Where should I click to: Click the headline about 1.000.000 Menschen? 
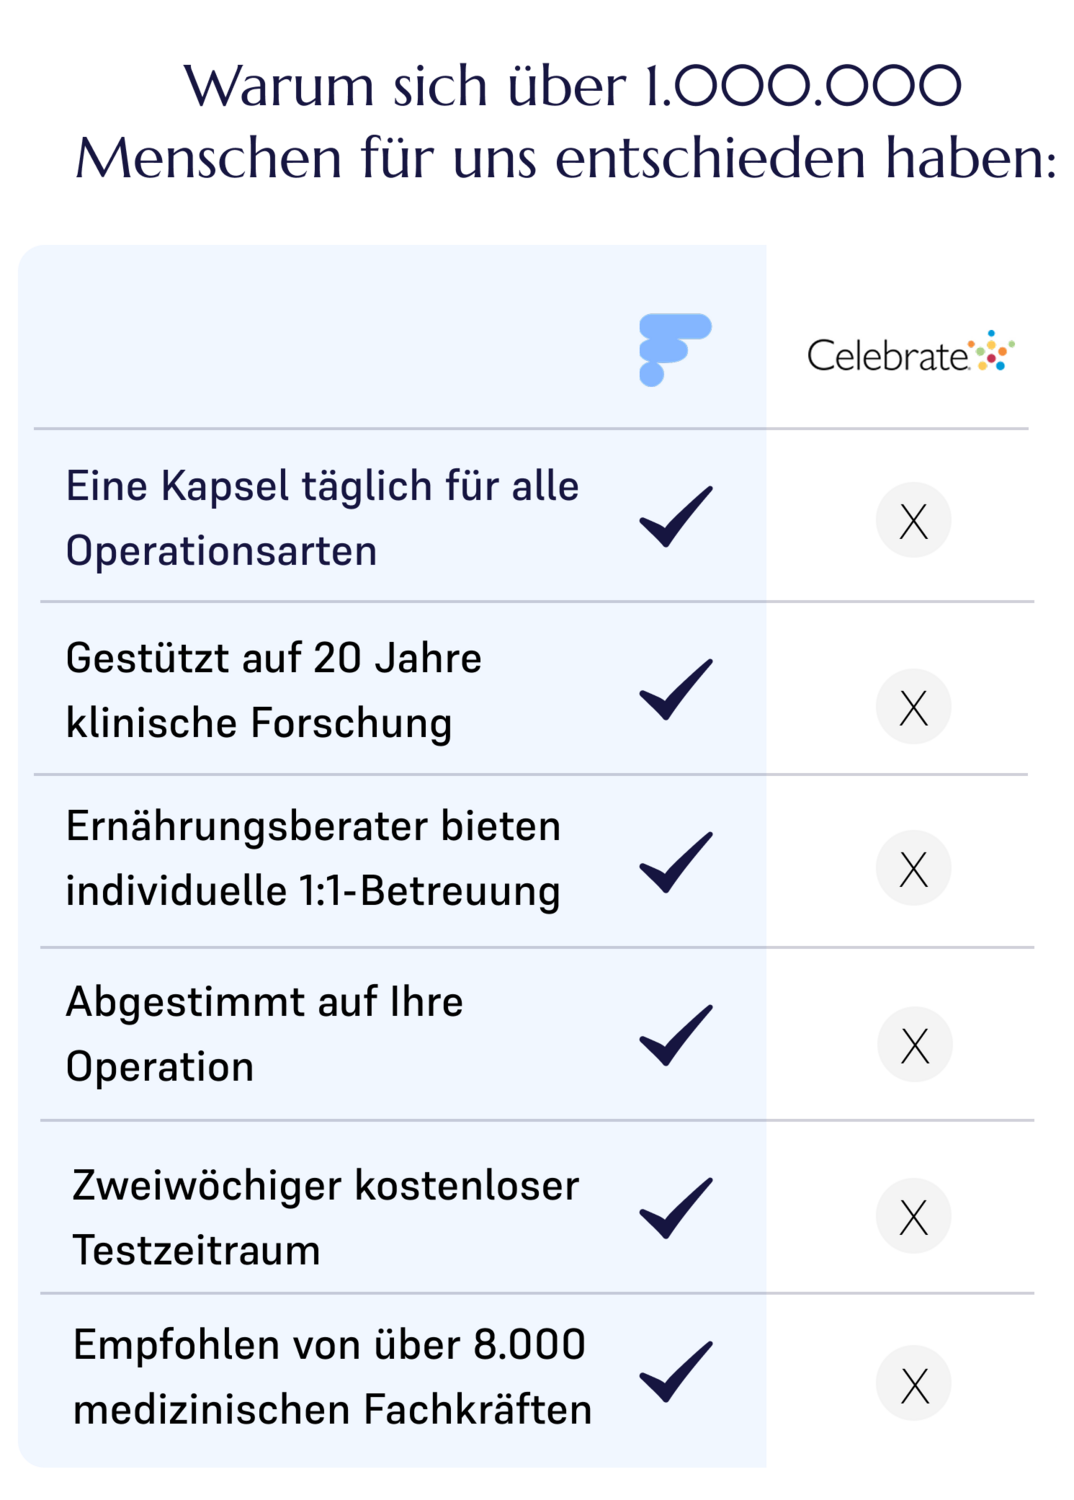pos(567,122)
